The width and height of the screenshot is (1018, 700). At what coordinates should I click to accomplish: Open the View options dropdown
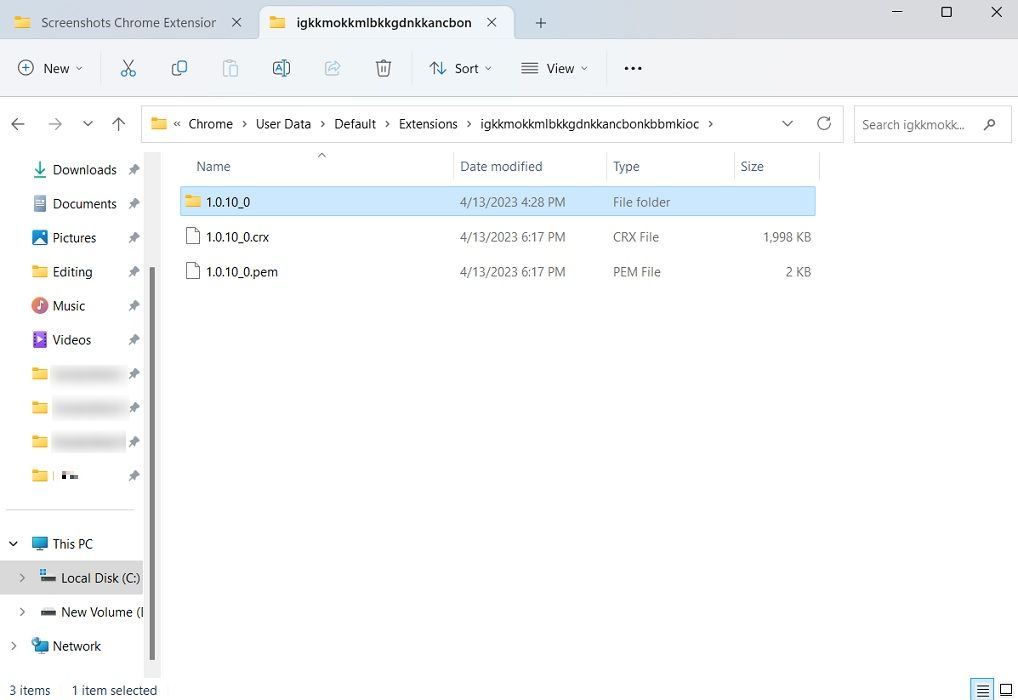pos(555,68)
